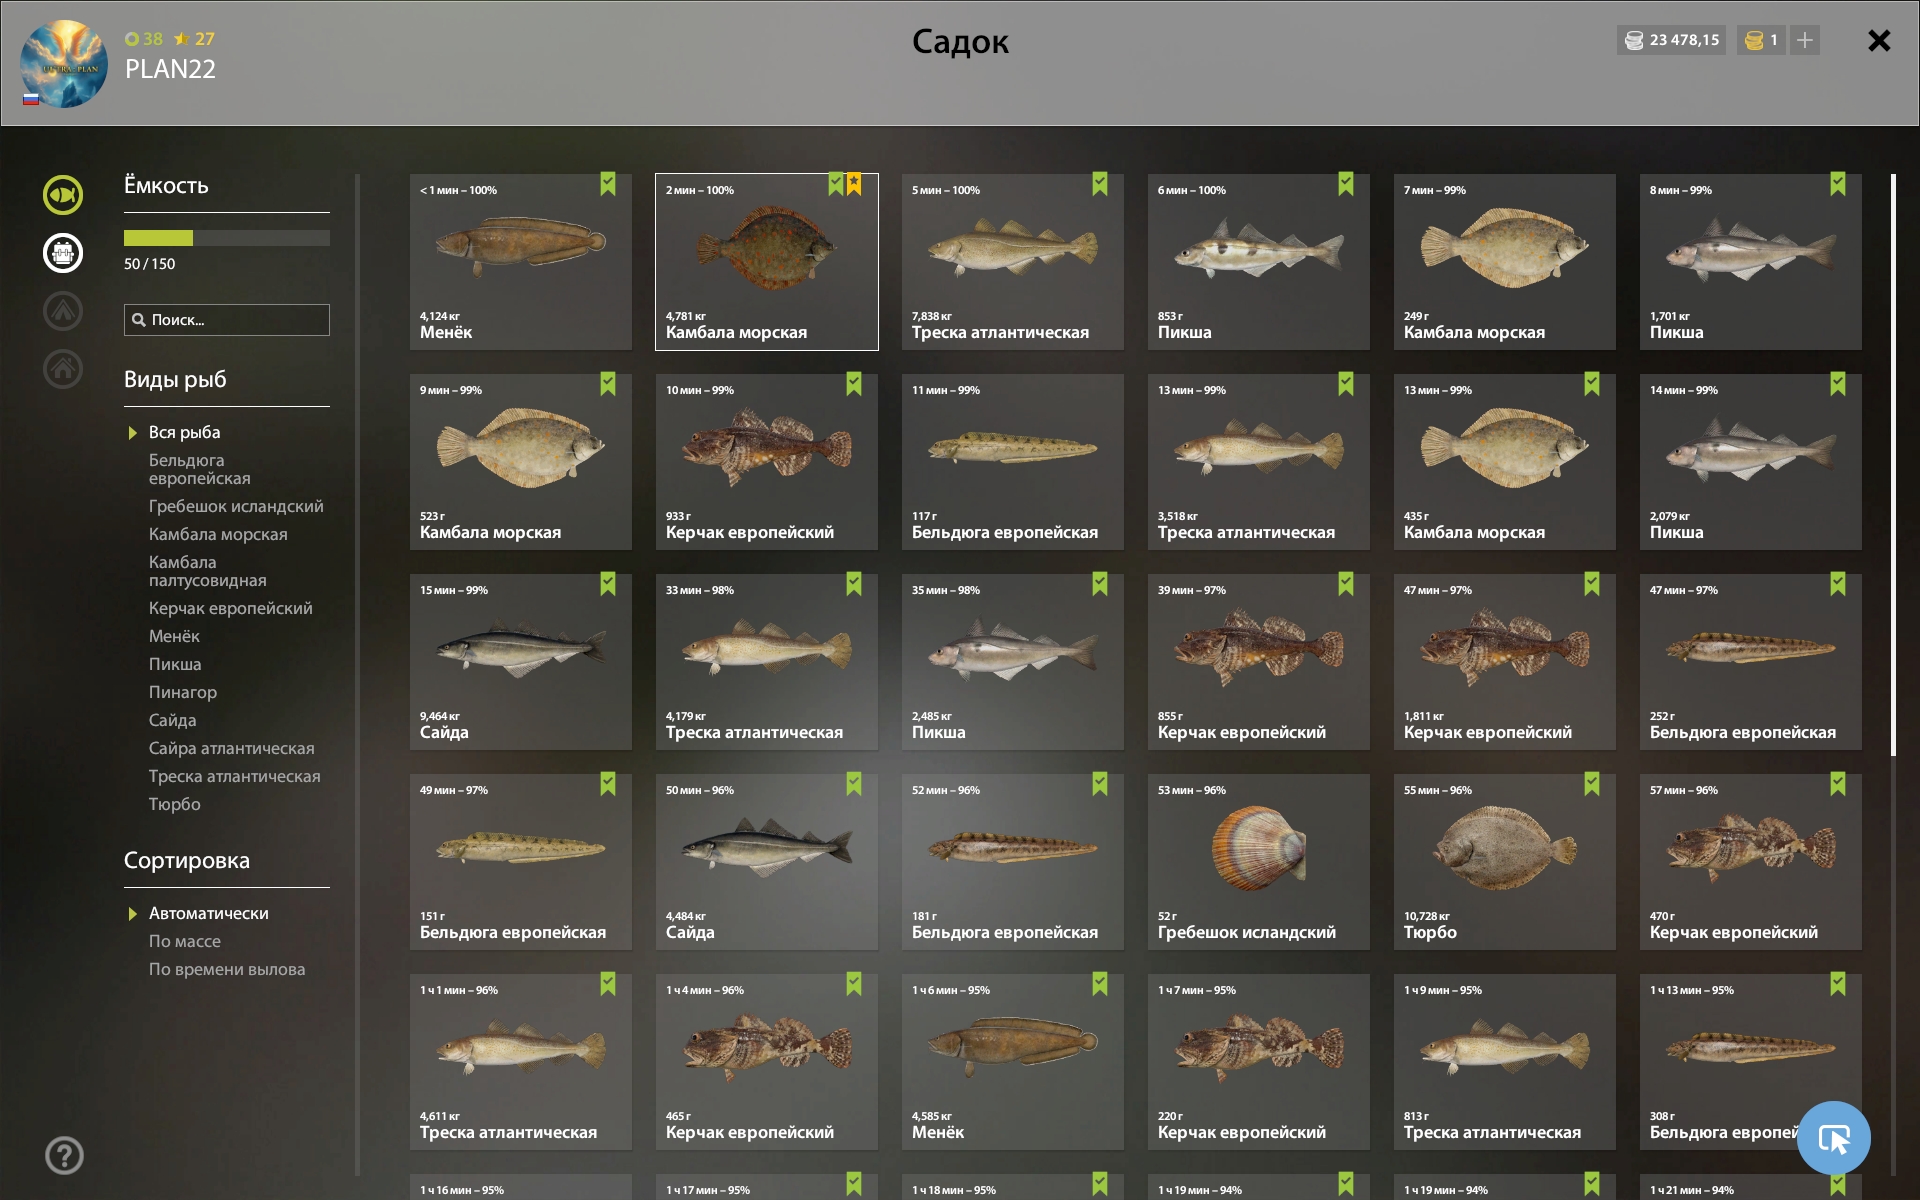This screenshot has height=1200, width=1920.
Task: Filter by Треска атлантическая species
Action: (234, 776)
